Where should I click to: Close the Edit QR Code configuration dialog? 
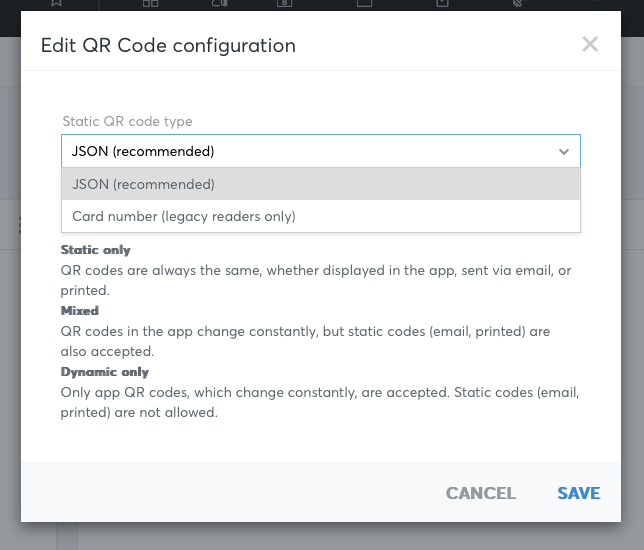590,44
